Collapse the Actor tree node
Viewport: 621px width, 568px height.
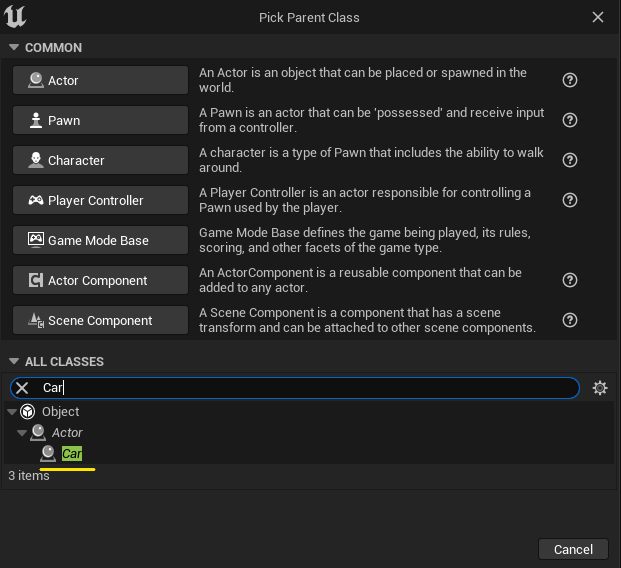coord(22,433)
